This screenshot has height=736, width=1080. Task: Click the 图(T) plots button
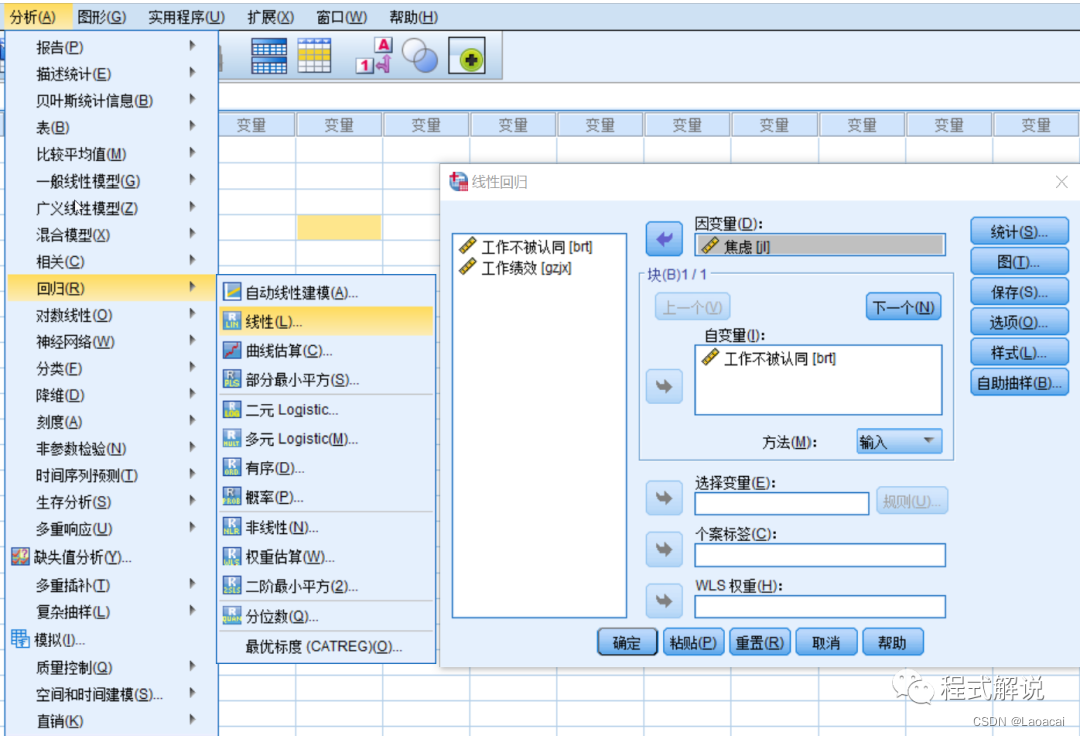1019,262
